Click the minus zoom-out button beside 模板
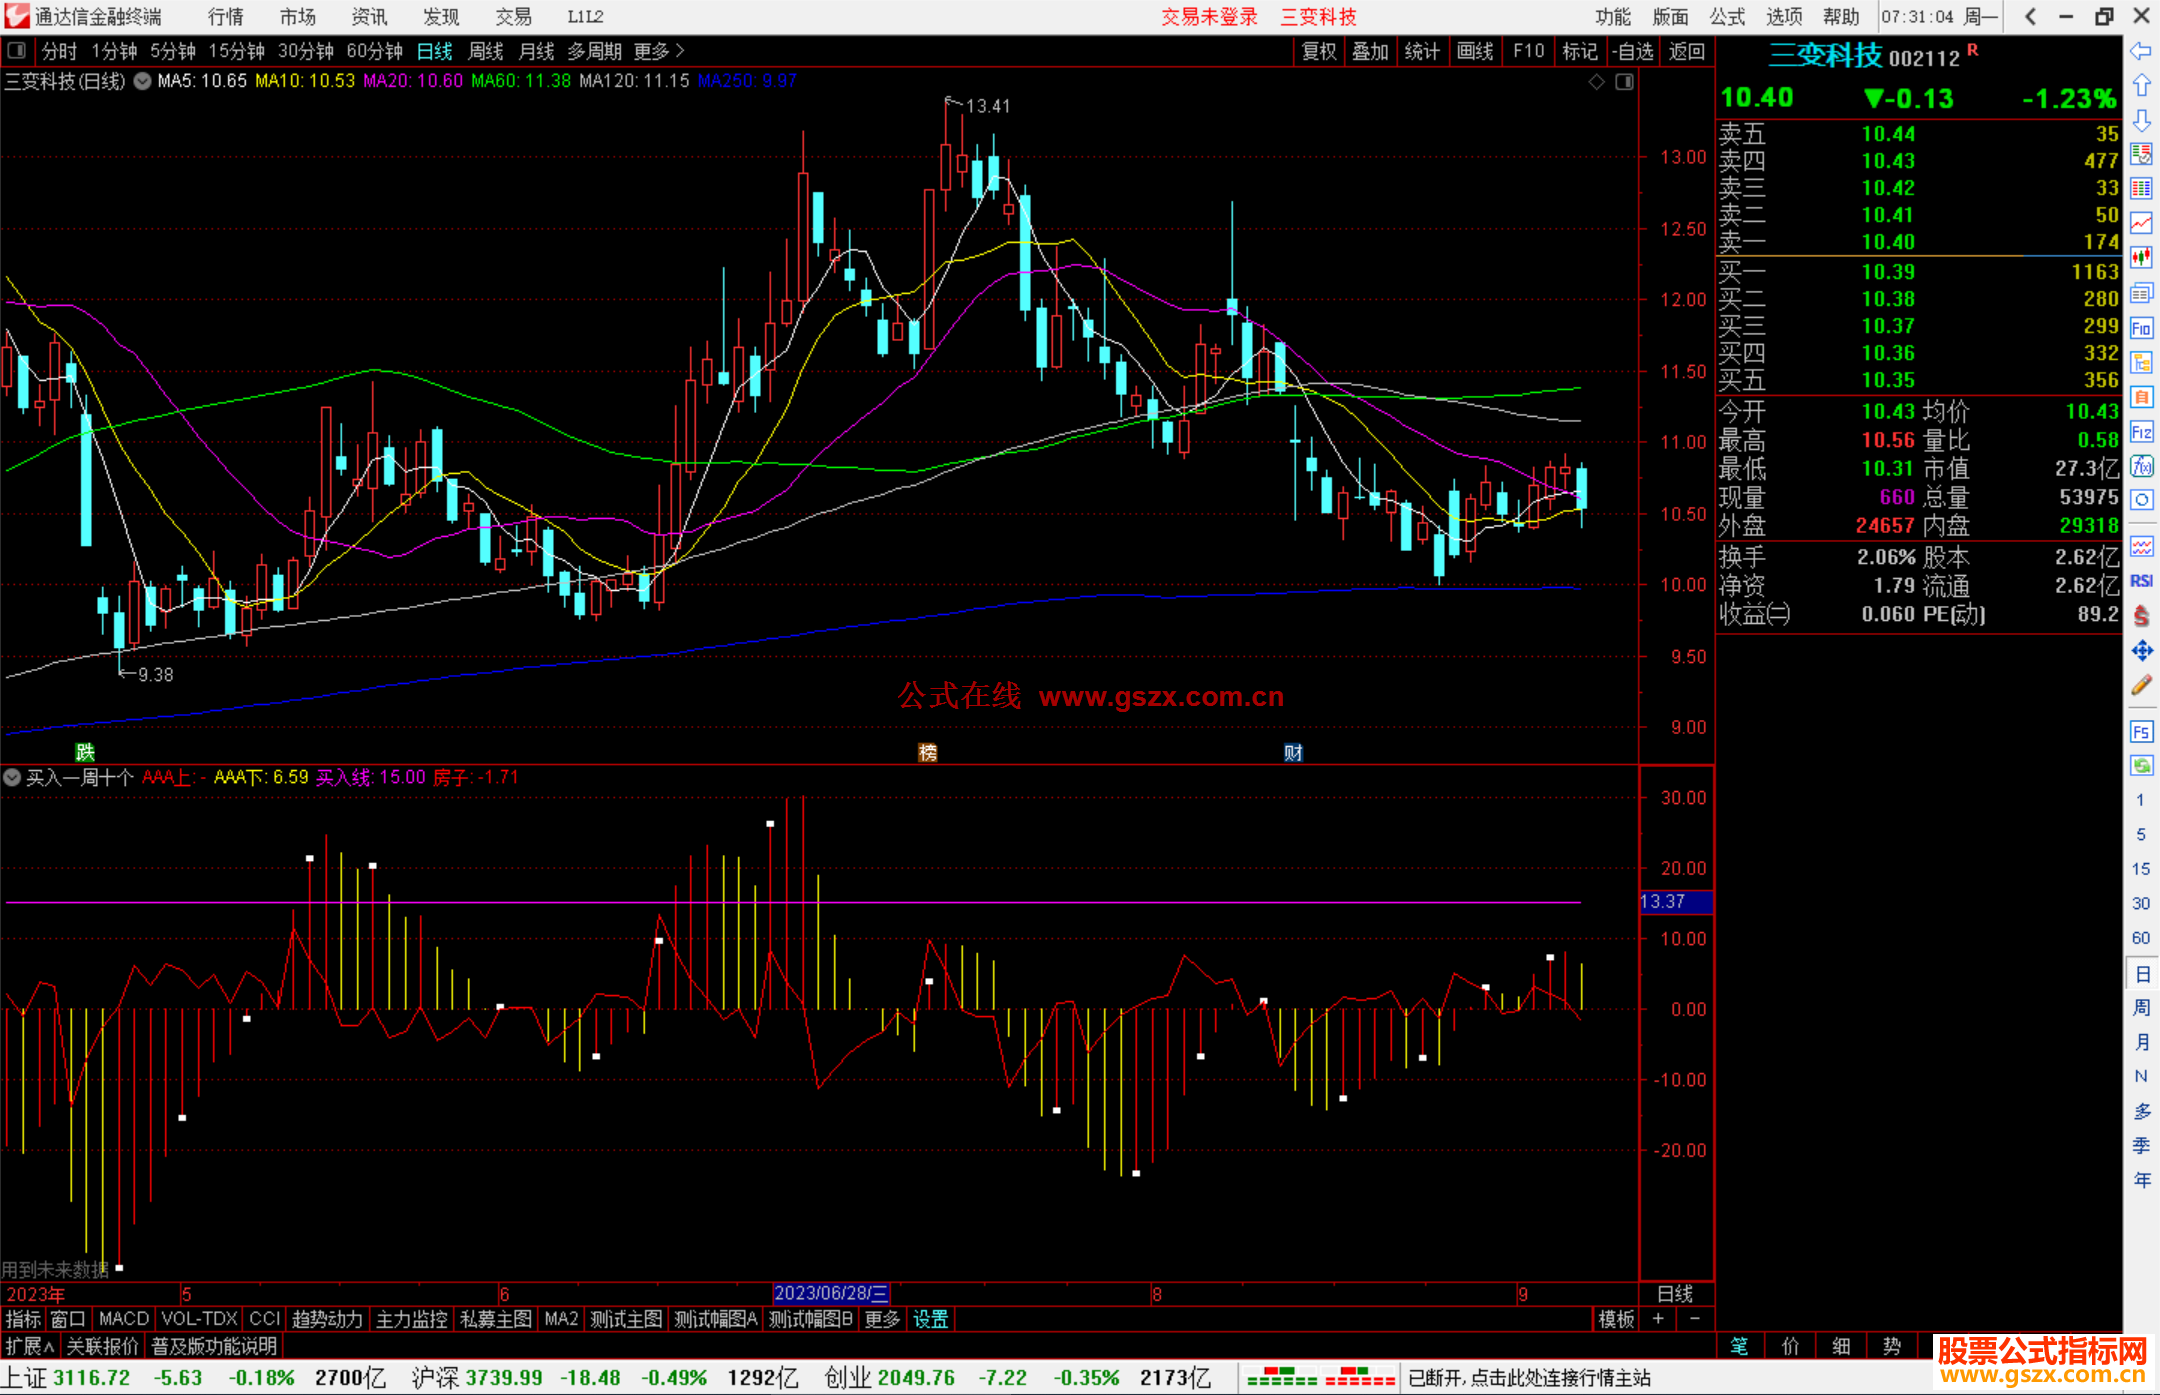 tap(1694, 1319)
